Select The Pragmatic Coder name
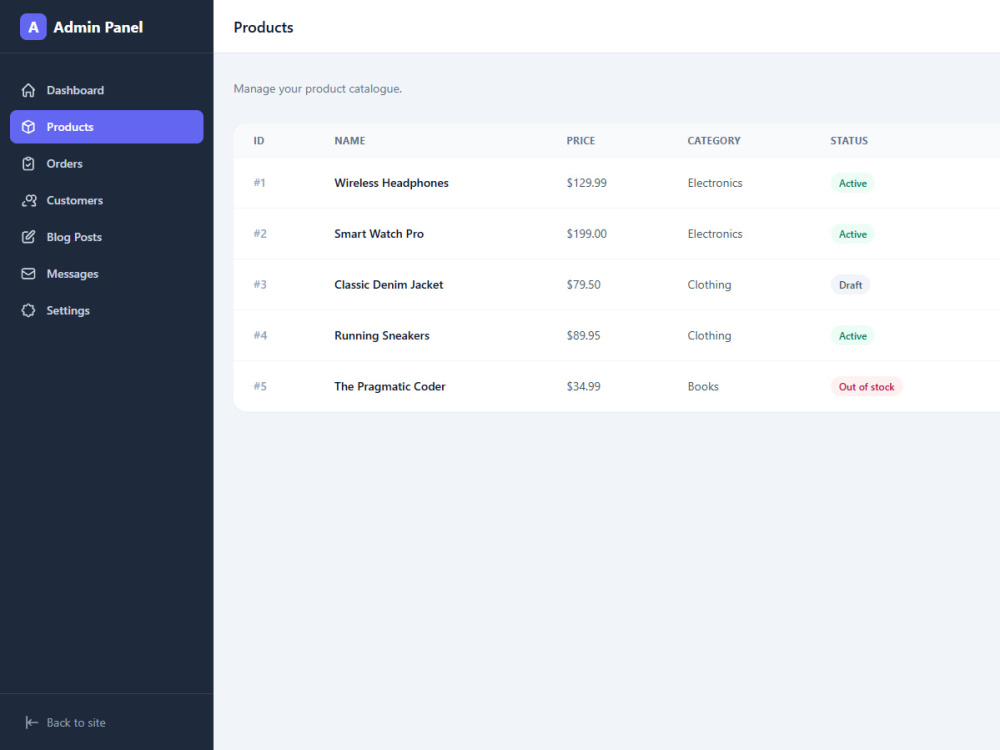Viewport: 1000px width, 750px height. tap(390, 386)
